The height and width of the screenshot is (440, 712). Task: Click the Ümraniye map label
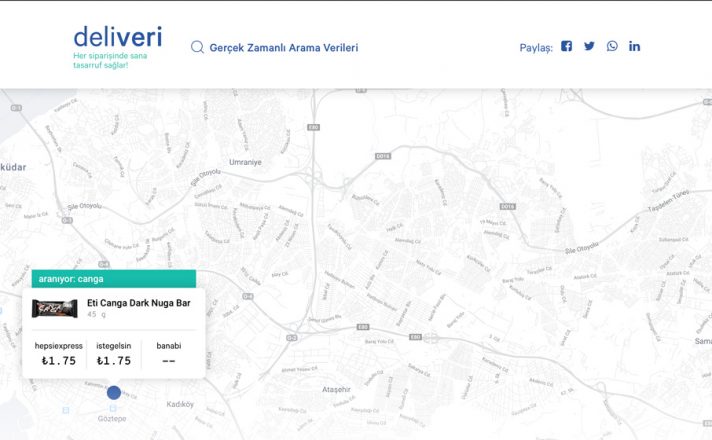[245, 162]
